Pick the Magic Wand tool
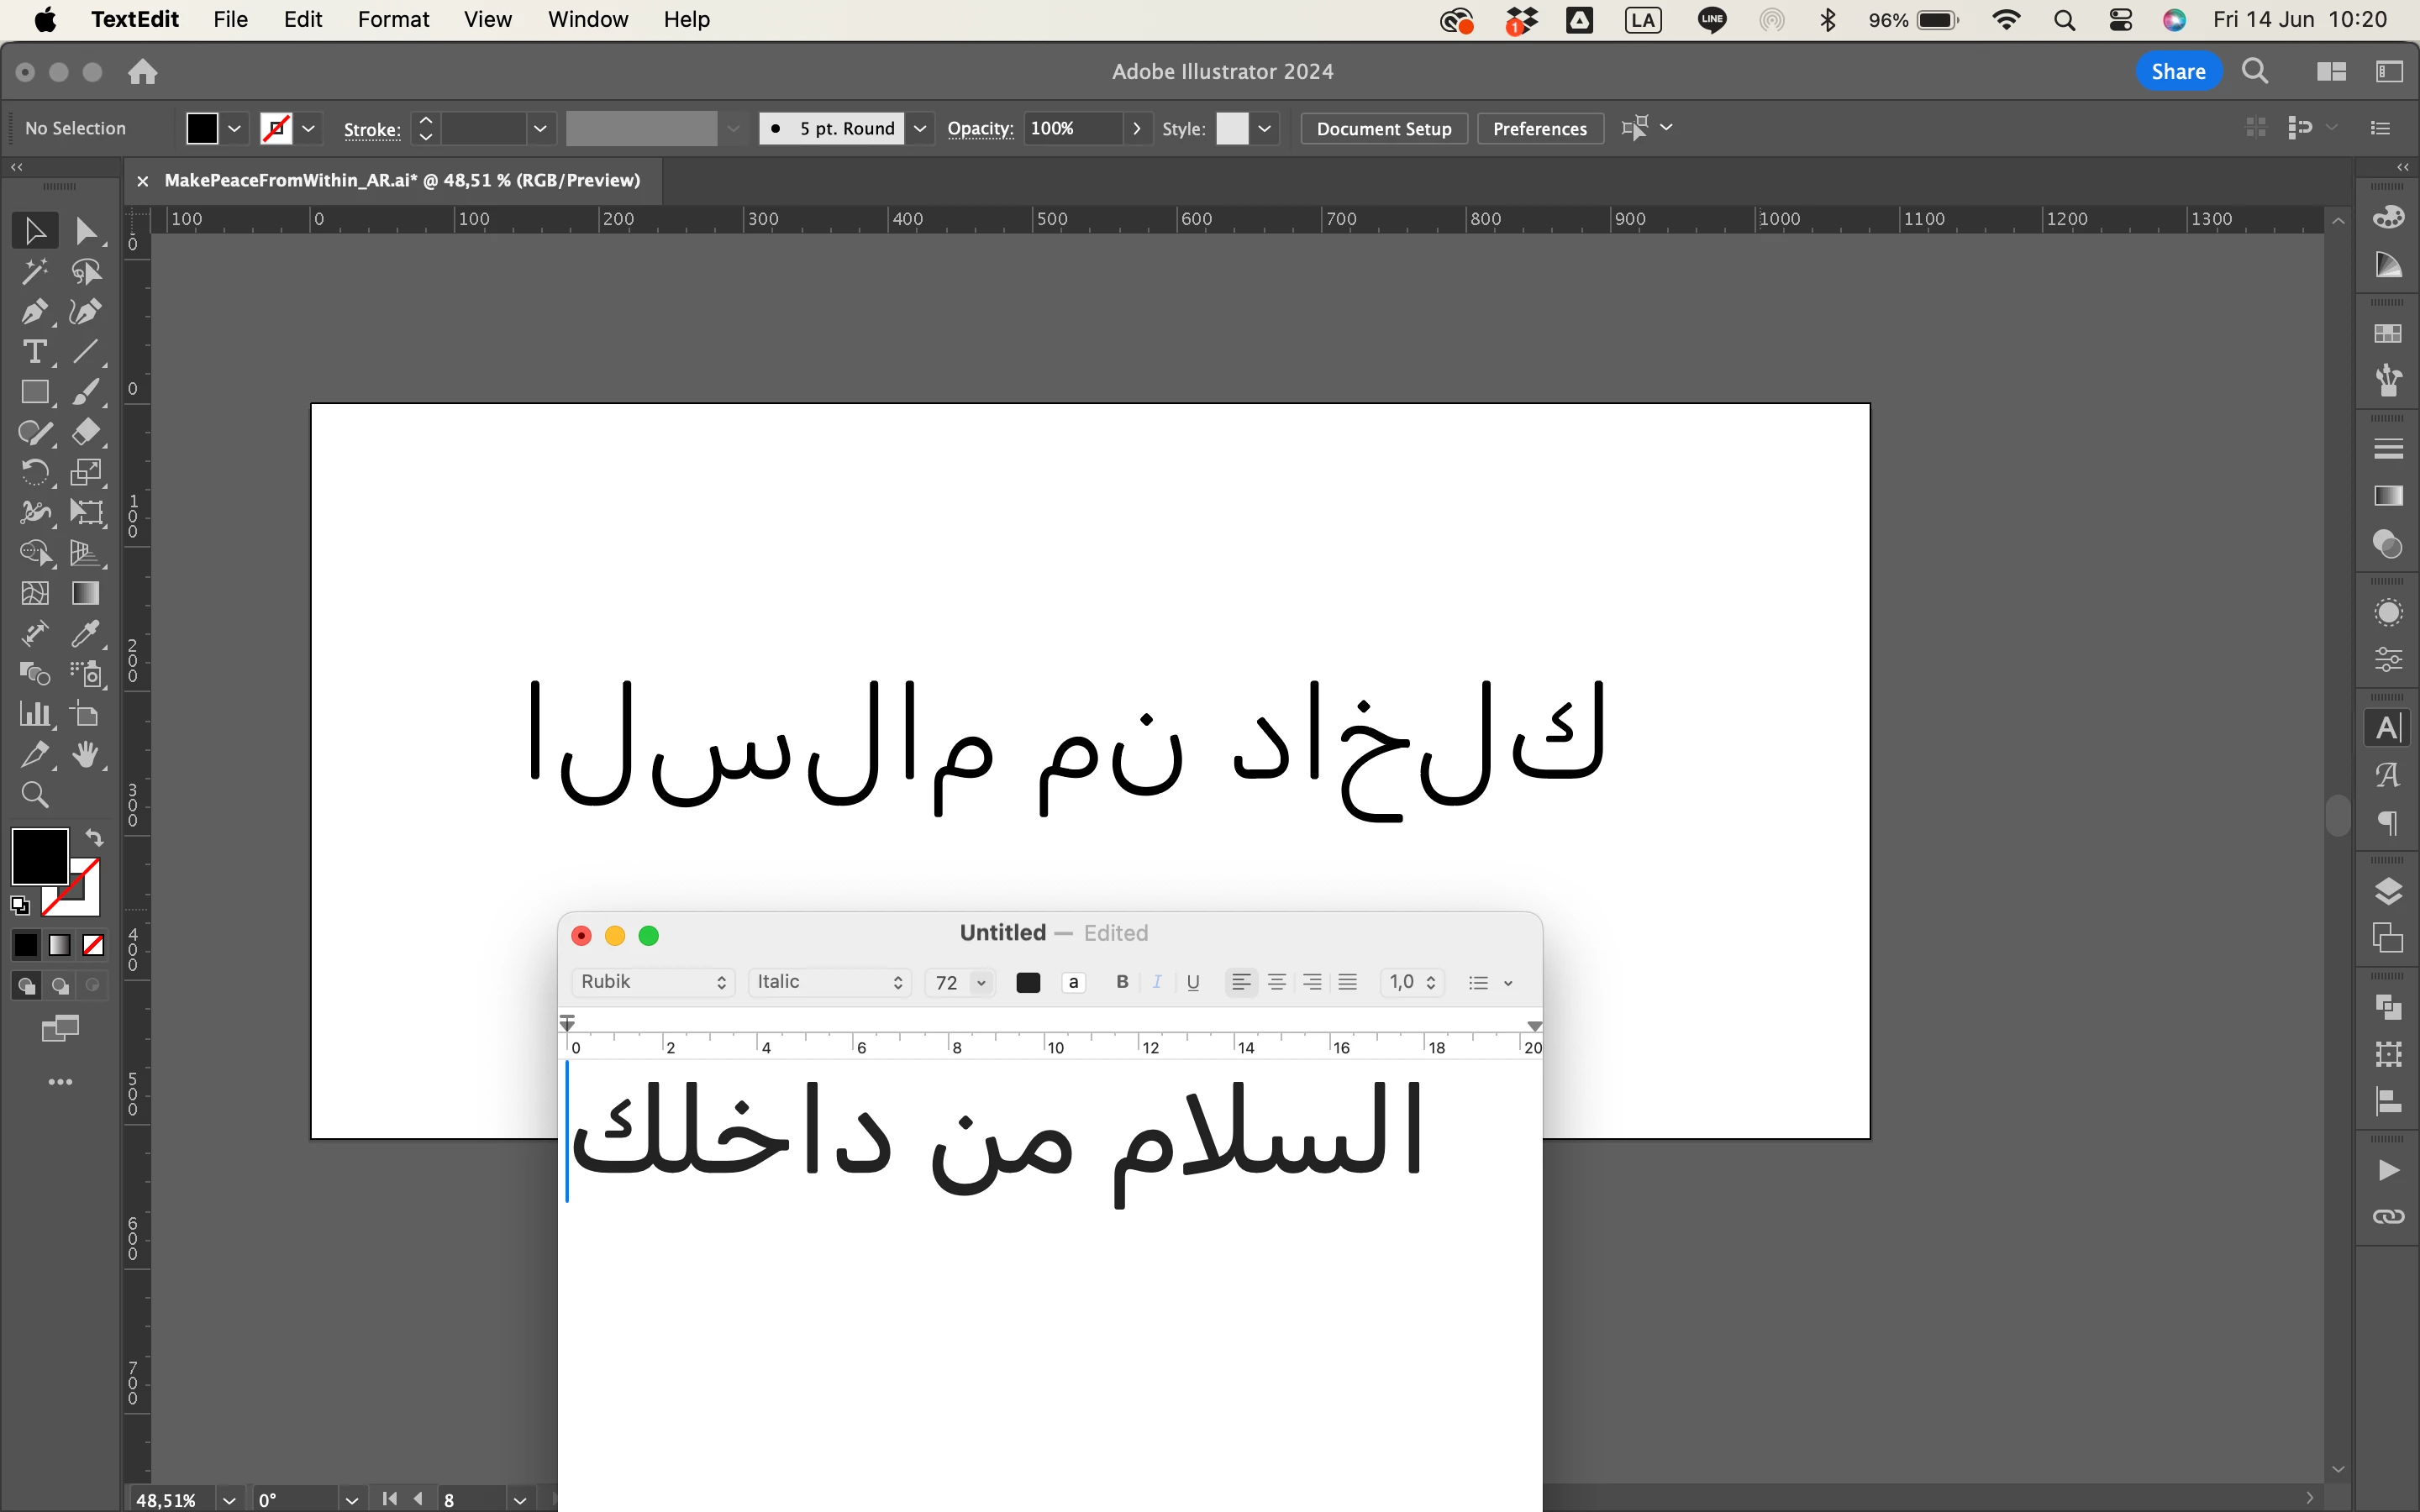Image resolution: width=2420 pixels, height=1512 pixels. tap(34, 272)
